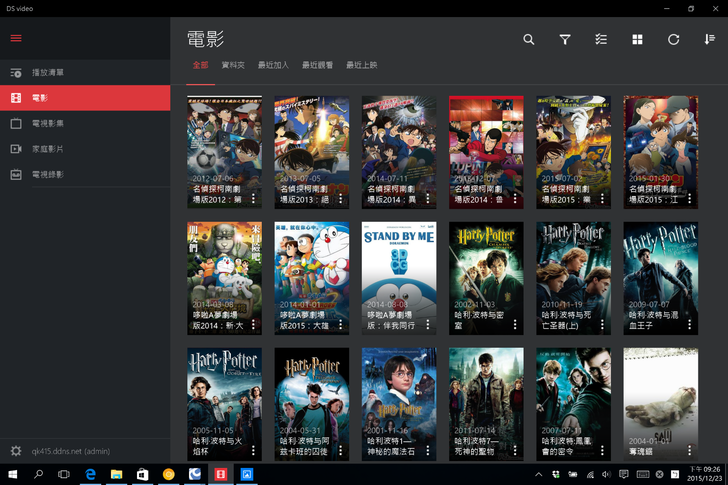Switch to the 資料夾 tab
The image size is (728, 485).
[x=233, y=65]
